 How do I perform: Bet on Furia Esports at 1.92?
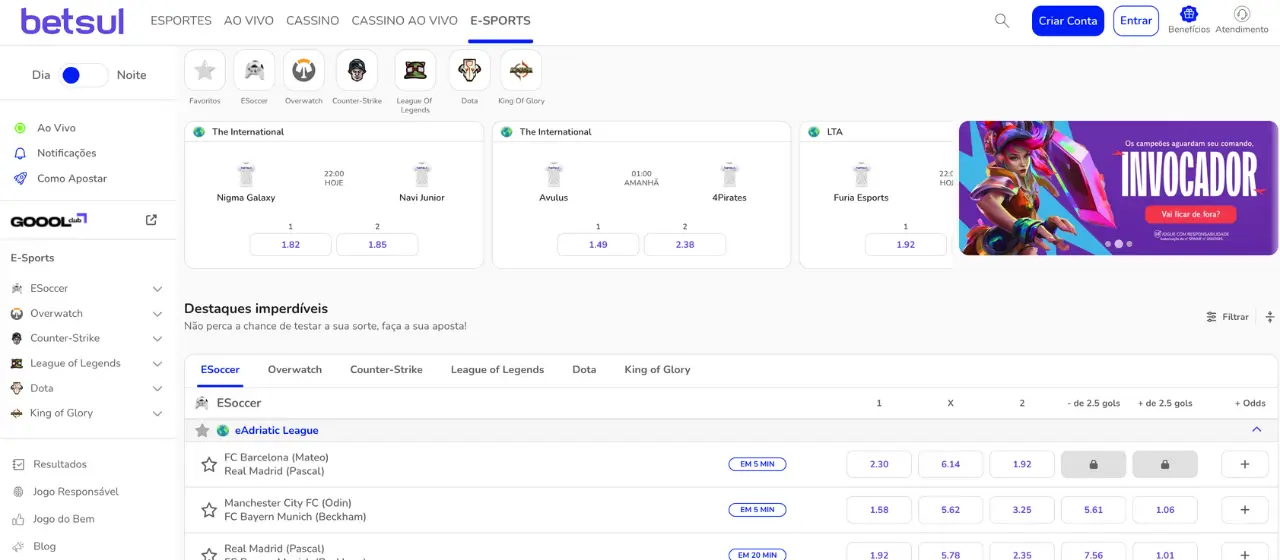pyautogui.click(x=906, y=244)
